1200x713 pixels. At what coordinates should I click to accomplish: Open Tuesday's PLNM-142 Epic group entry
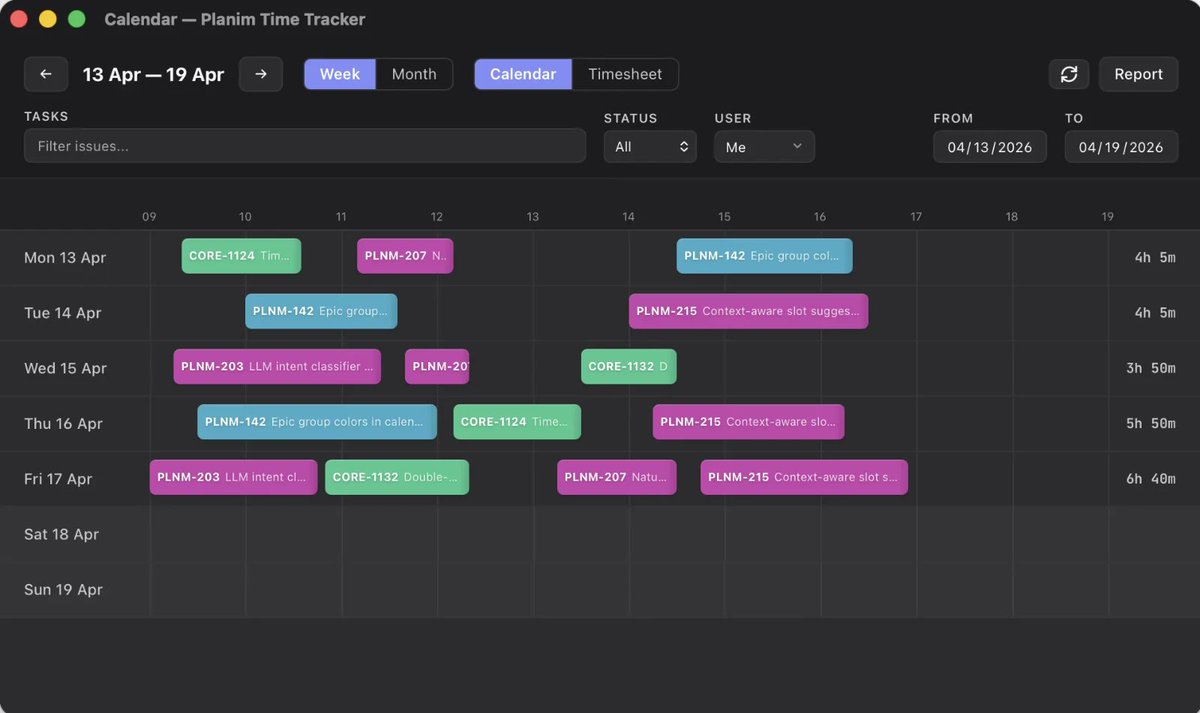(321, 311)
